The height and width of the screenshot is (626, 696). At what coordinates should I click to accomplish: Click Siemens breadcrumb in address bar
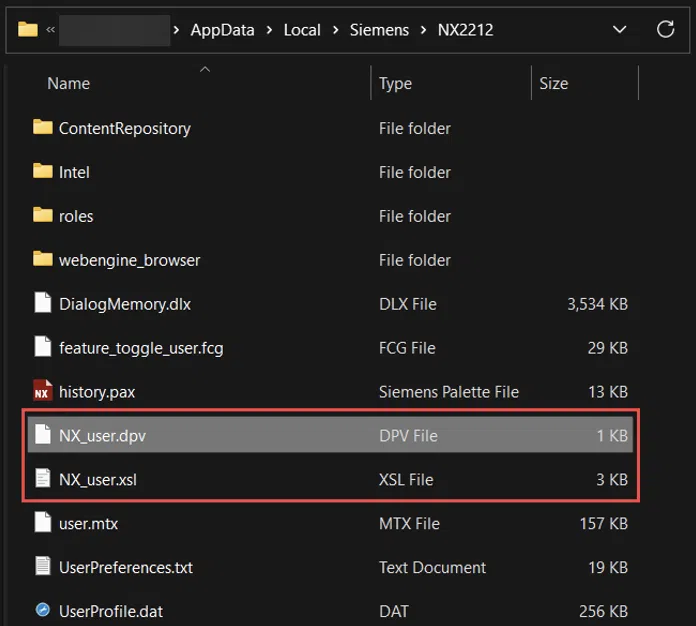pyautogui.click(x=379, y=30)
